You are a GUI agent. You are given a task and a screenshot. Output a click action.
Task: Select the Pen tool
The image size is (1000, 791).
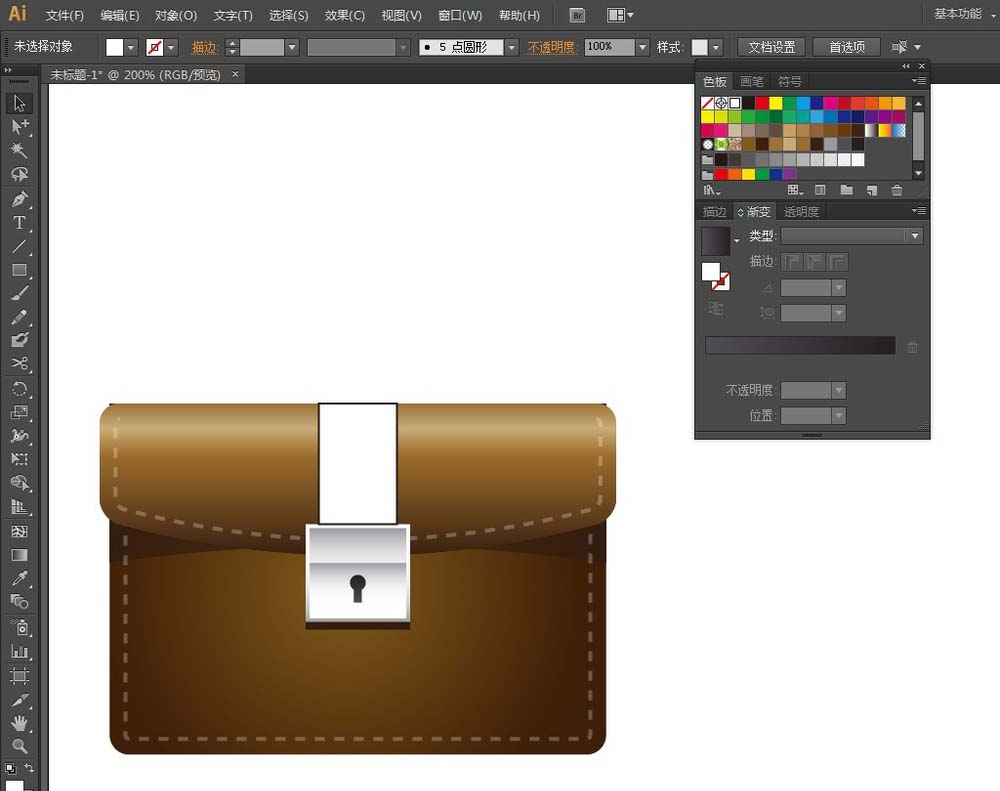point(19,199)
